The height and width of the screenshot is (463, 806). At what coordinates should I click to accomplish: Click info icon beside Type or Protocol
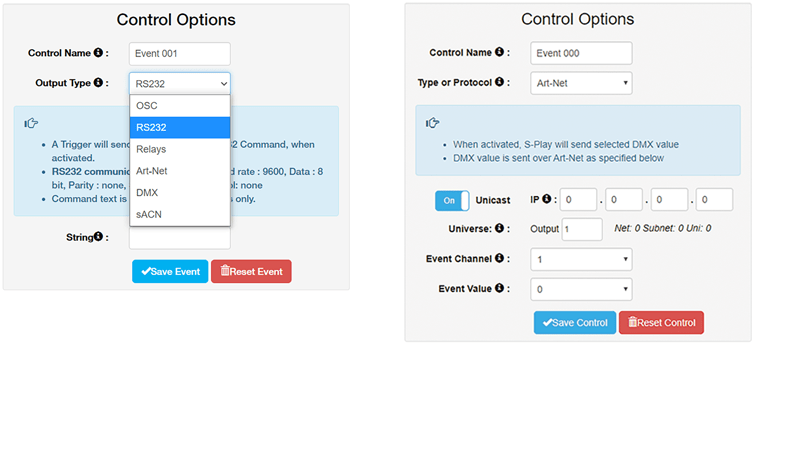point(499,82)
